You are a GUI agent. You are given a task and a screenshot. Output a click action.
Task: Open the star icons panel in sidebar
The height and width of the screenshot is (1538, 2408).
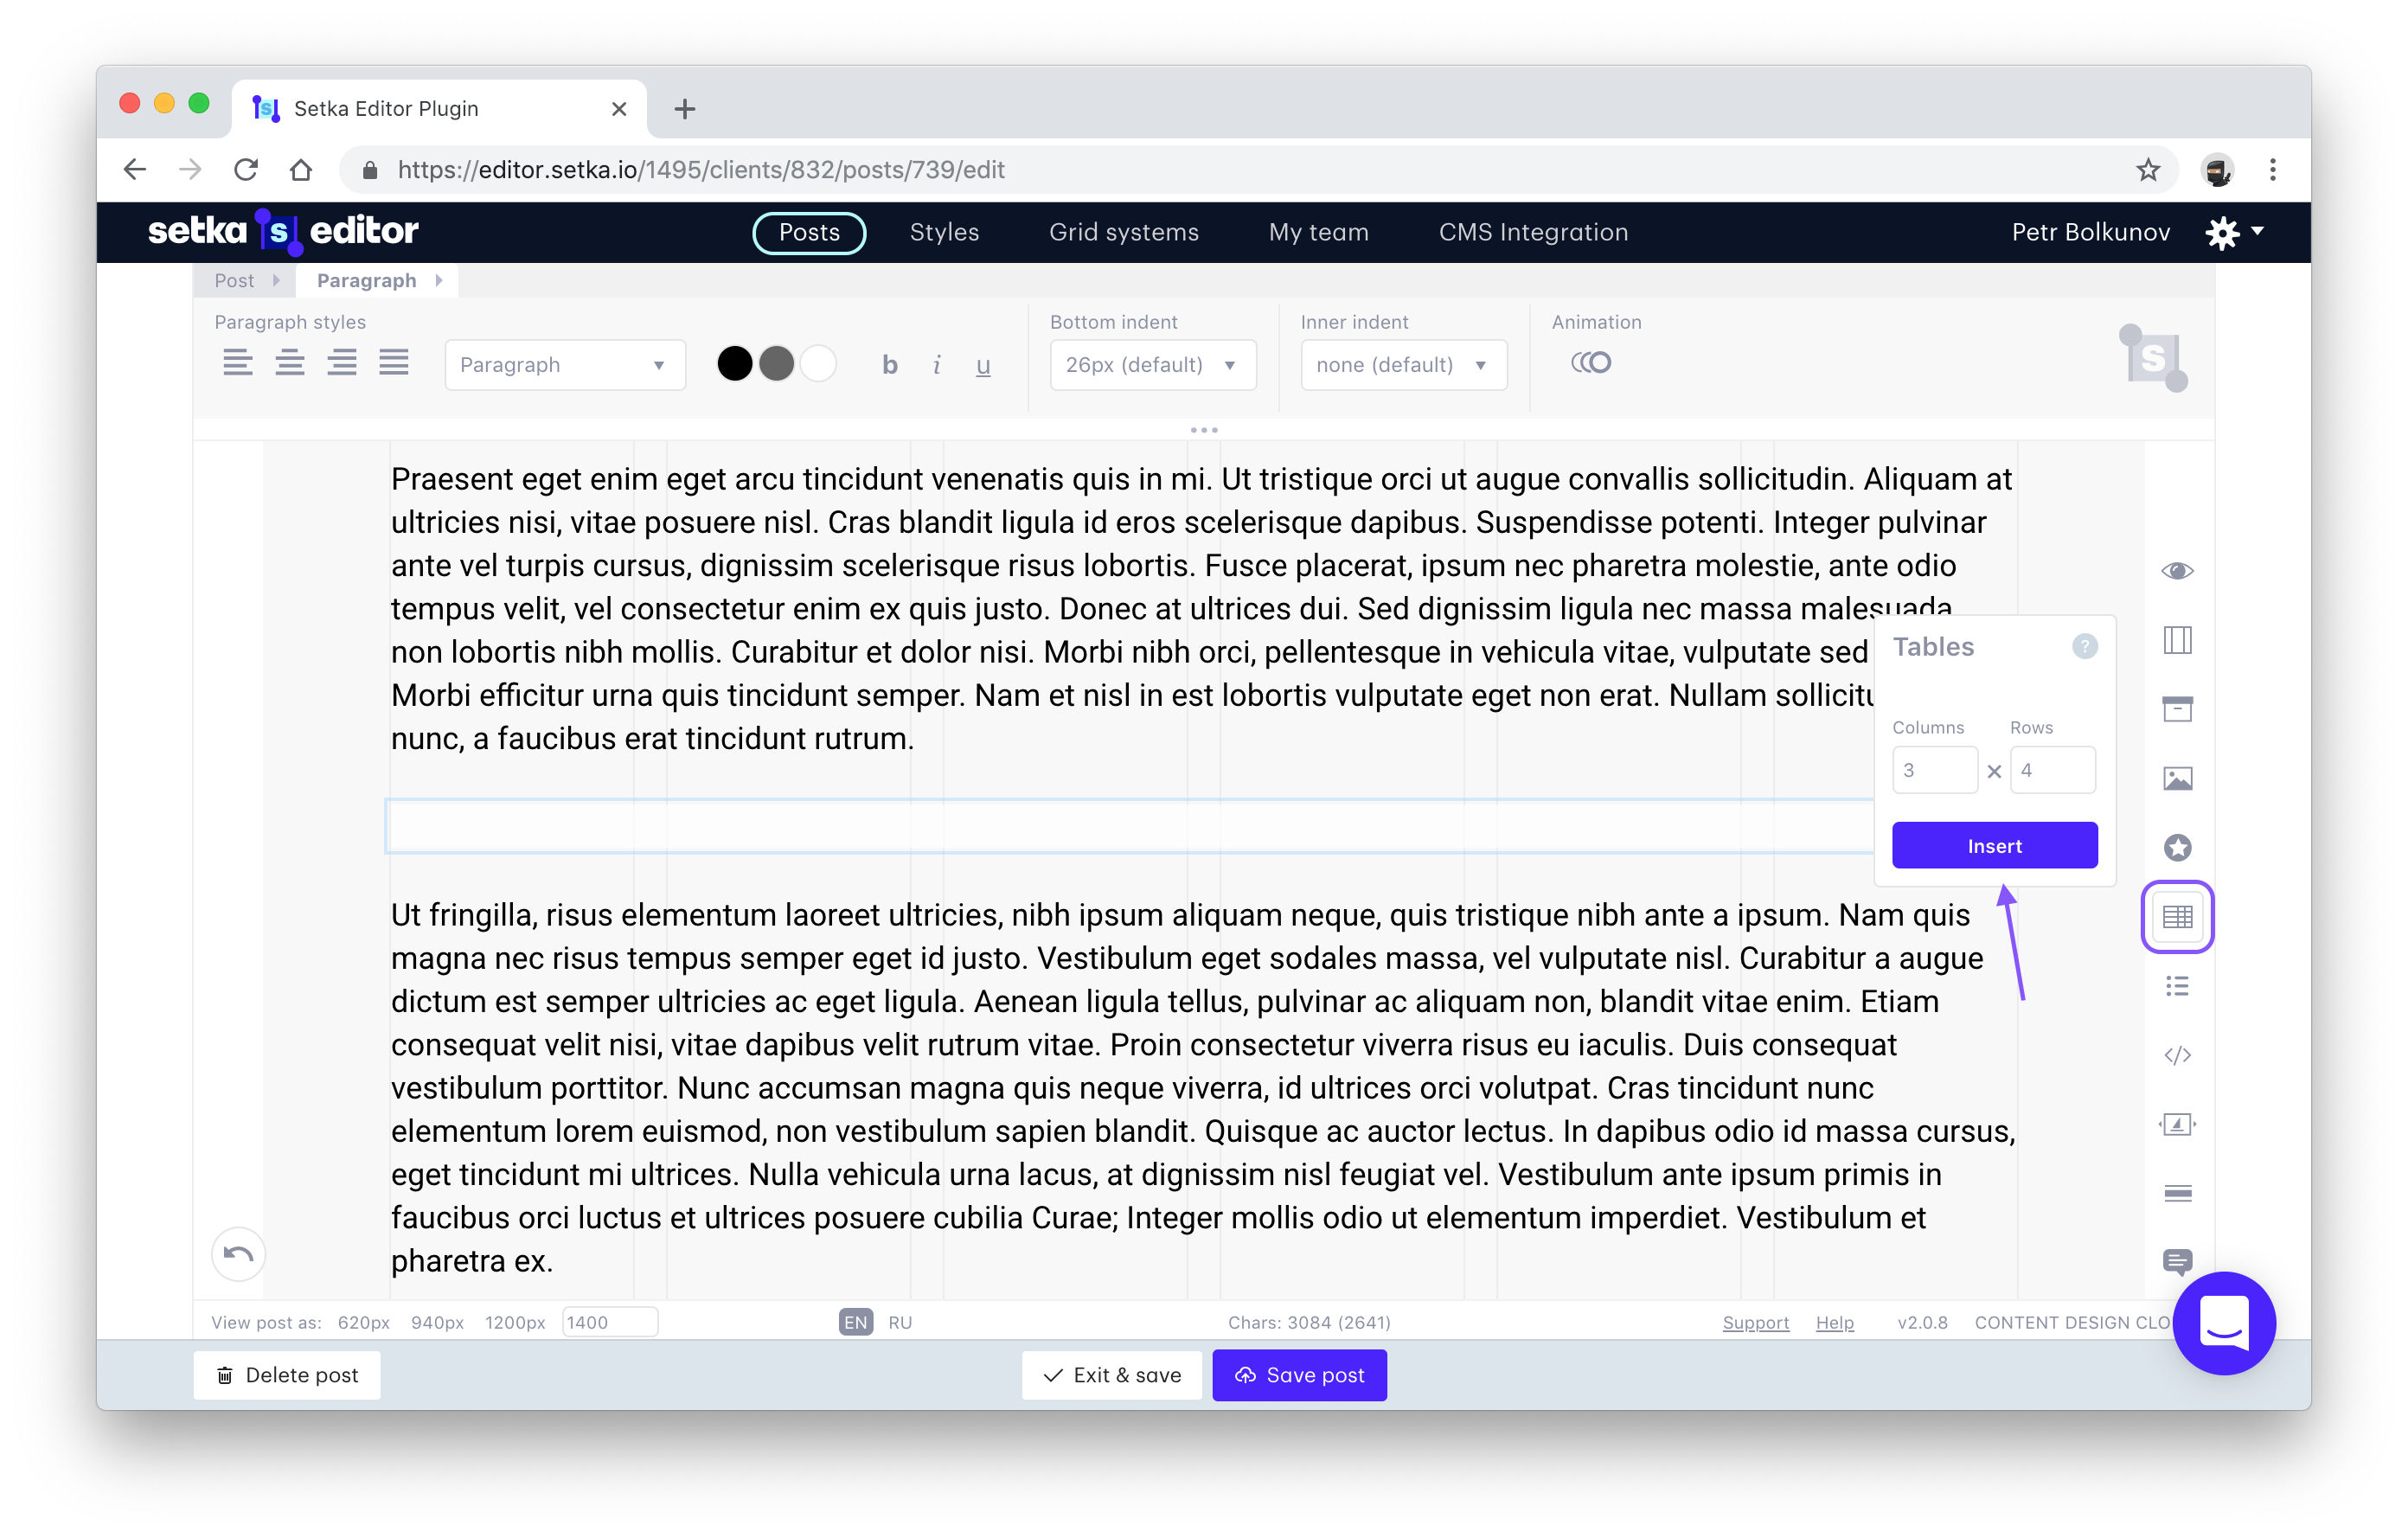2177,848
